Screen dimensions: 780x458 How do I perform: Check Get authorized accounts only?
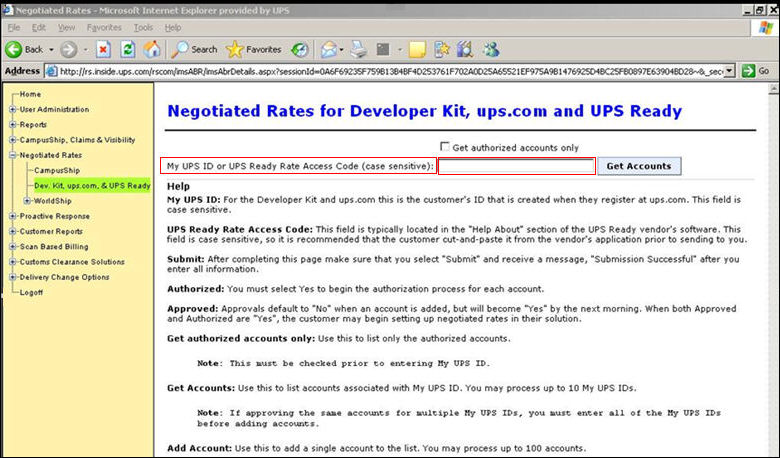click(x=445, y=147)
